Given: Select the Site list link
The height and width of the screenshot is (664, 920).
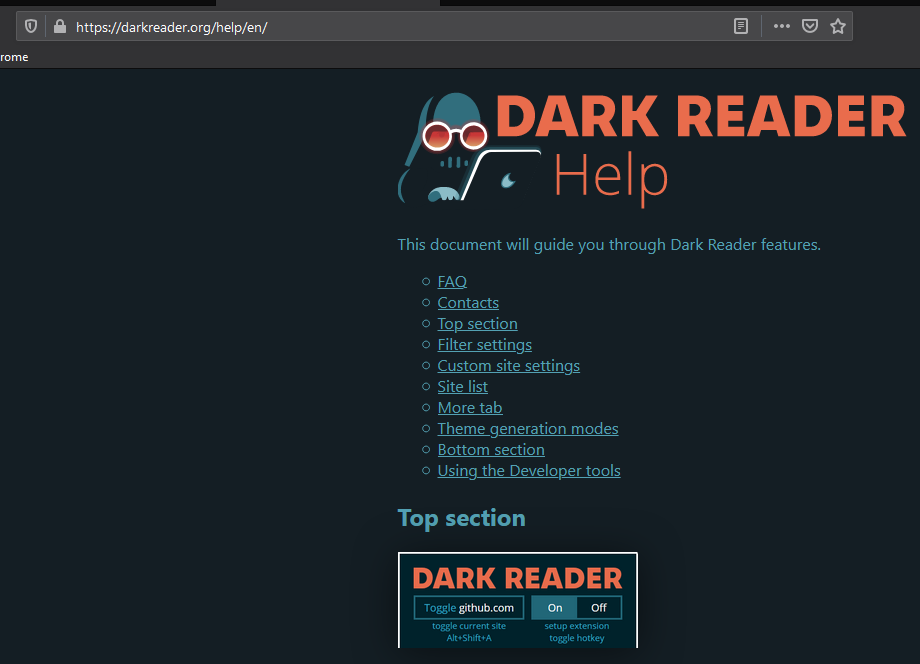Looking at the screenshot, I should (462, 387).
